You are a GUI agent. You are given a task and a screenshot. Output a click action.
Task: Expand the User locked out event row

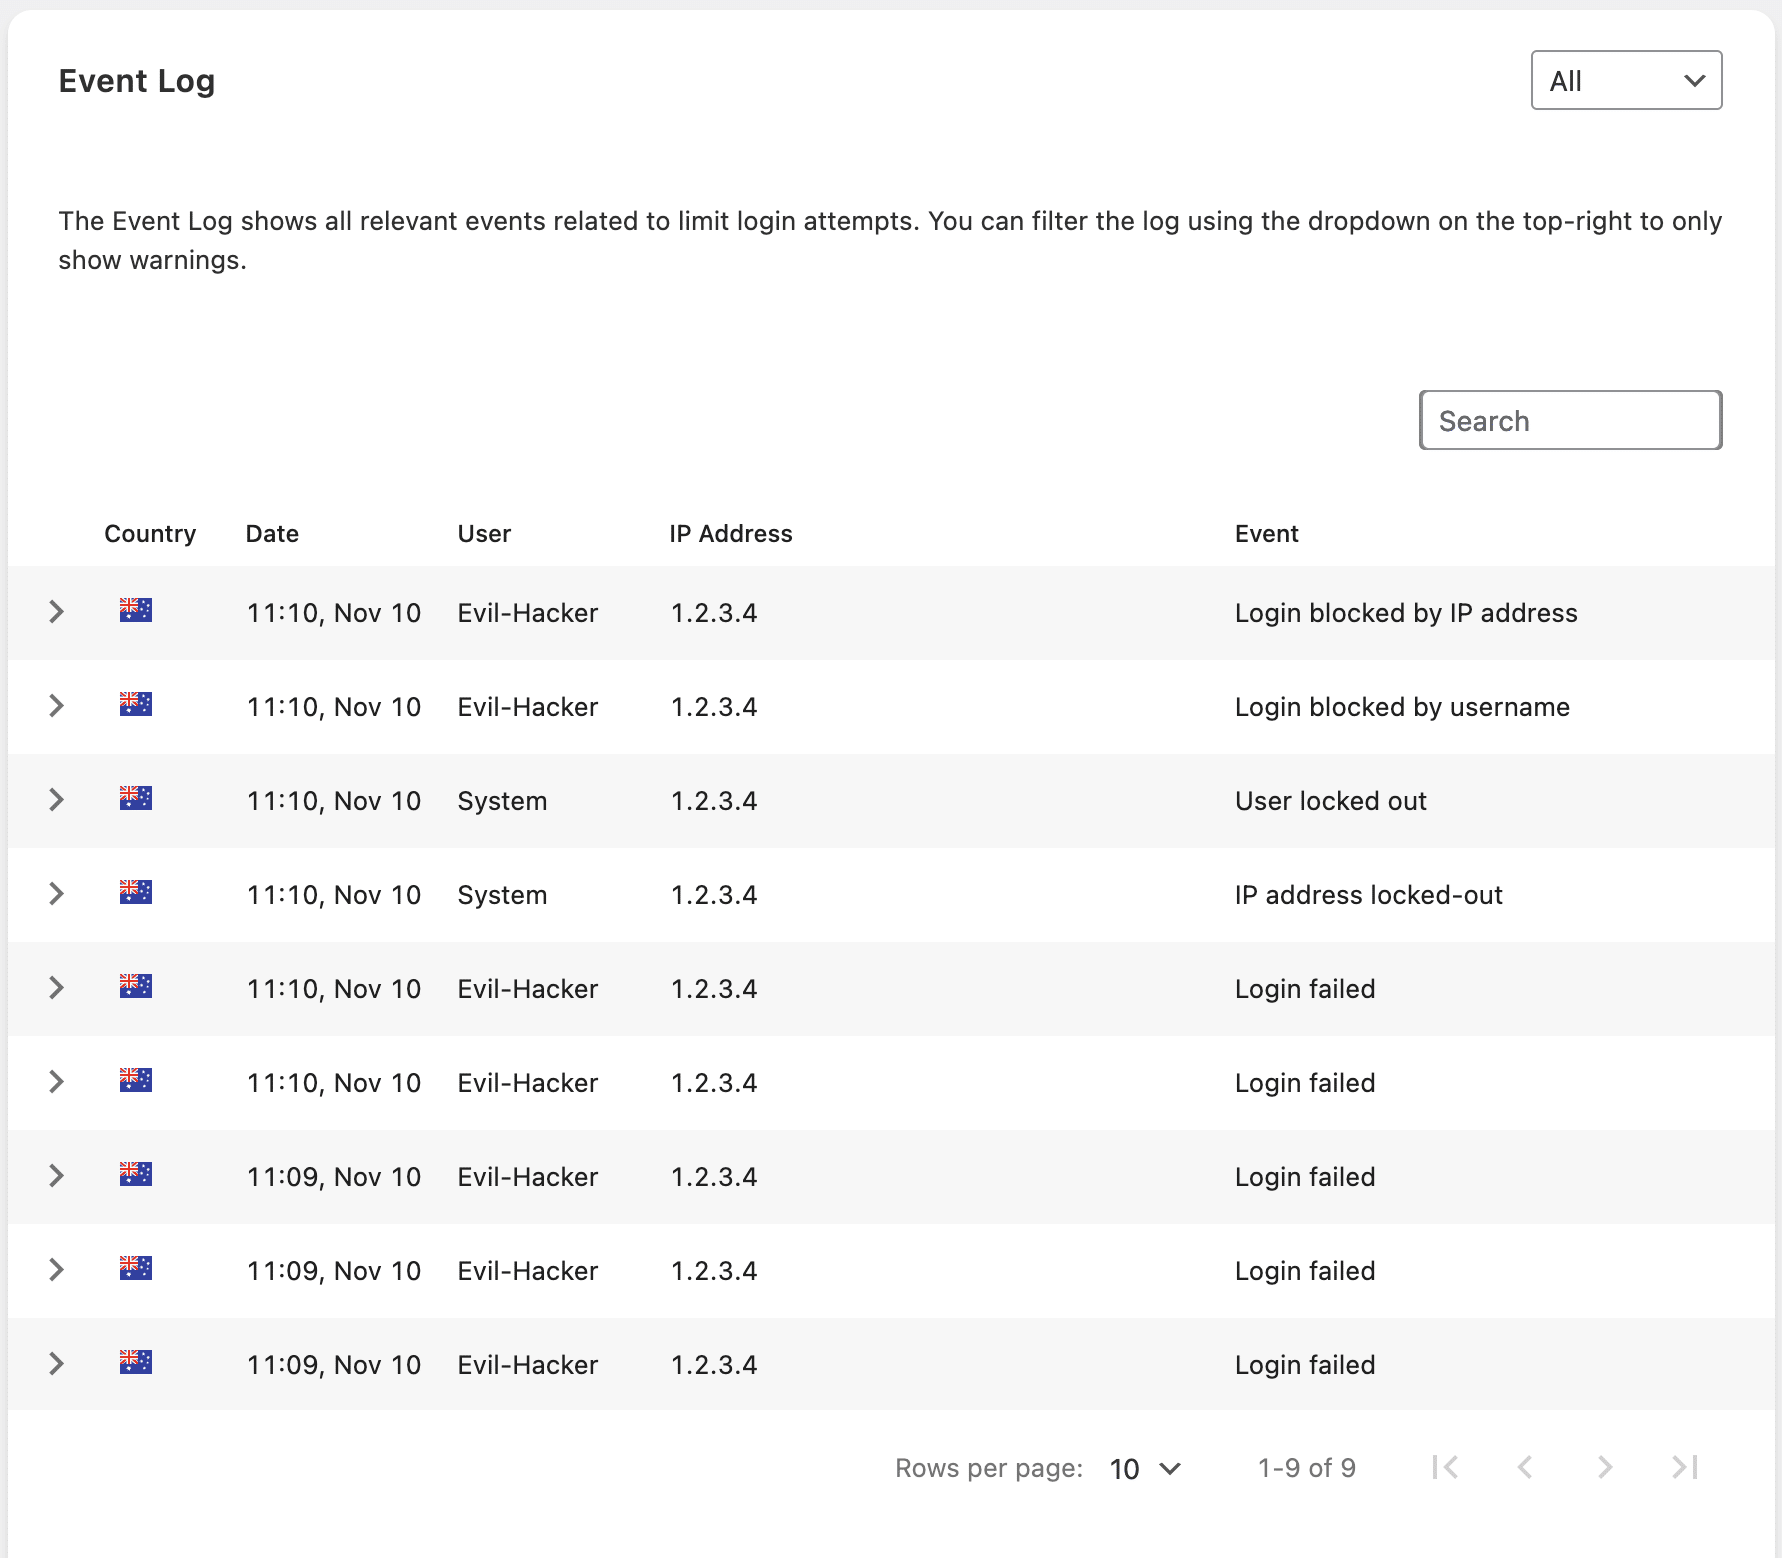[x=56, y=800]
